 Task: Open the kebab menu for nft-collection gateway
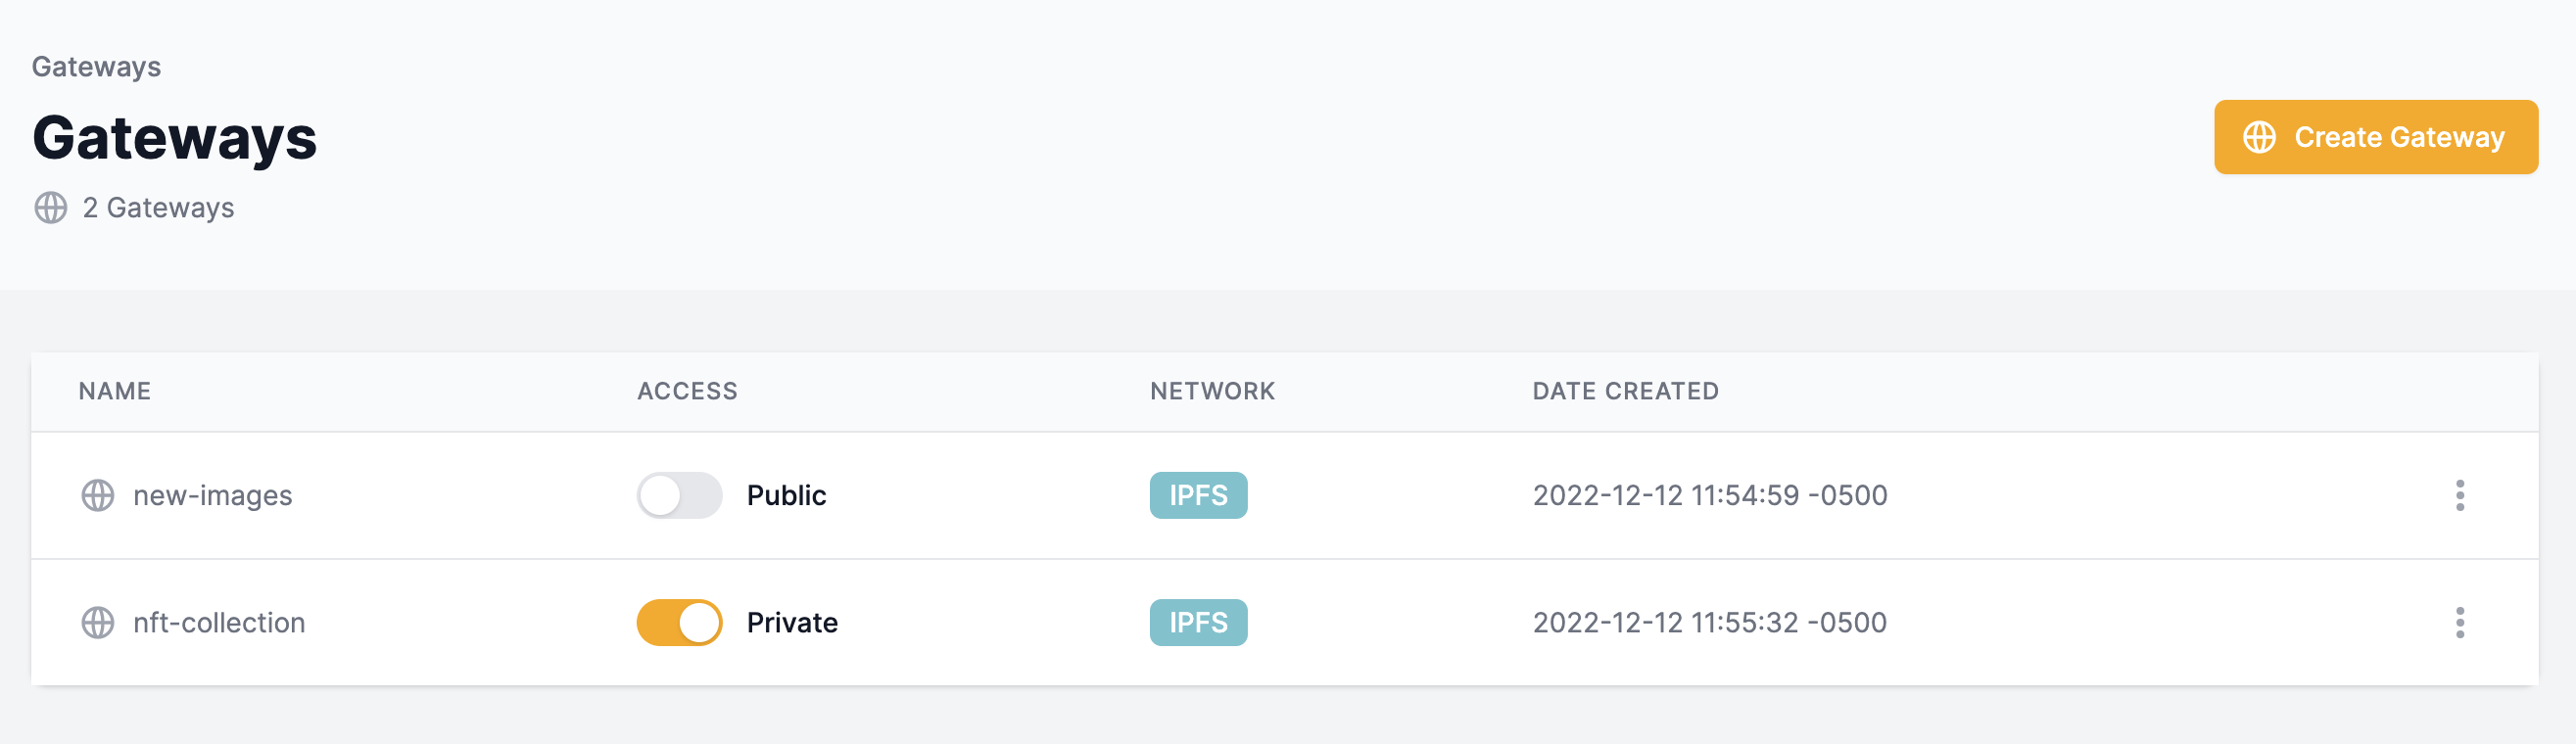(x=2462, y=622)
